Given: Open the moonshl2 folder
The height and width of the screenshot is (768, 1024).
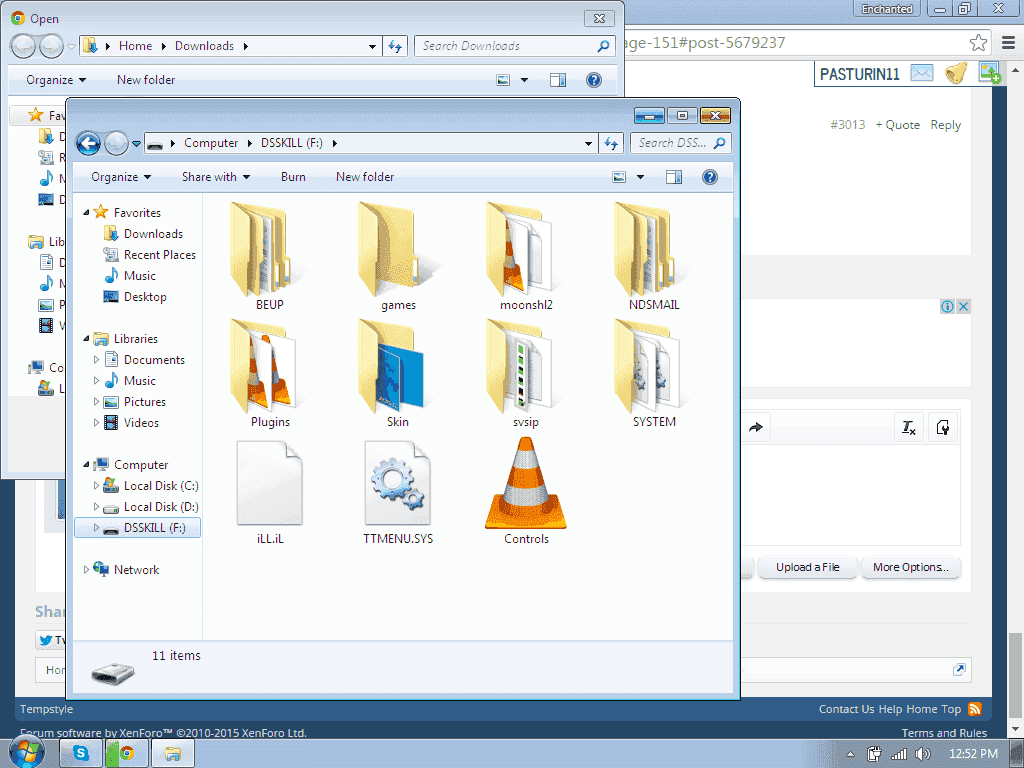Looking at the screenshot, I should click(x=526, y=257).
